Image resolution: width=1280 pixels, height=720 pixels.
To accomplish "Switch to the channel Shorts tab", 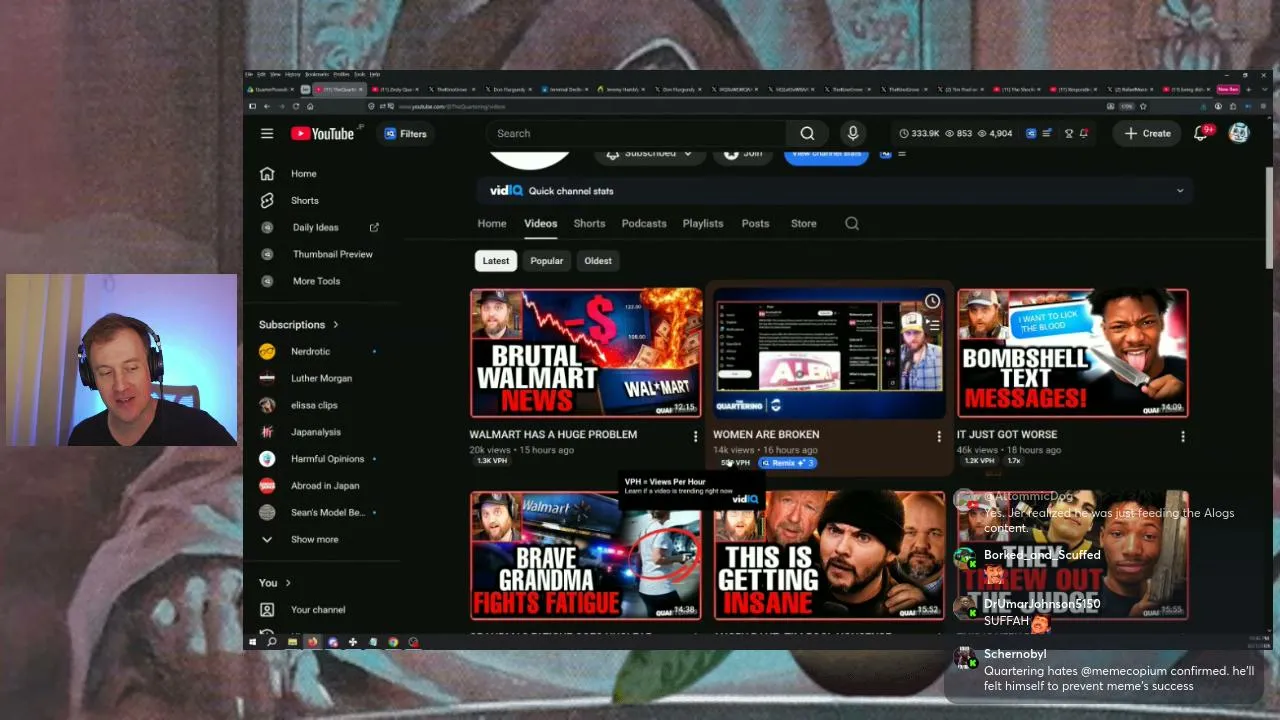I will (589, 224).
